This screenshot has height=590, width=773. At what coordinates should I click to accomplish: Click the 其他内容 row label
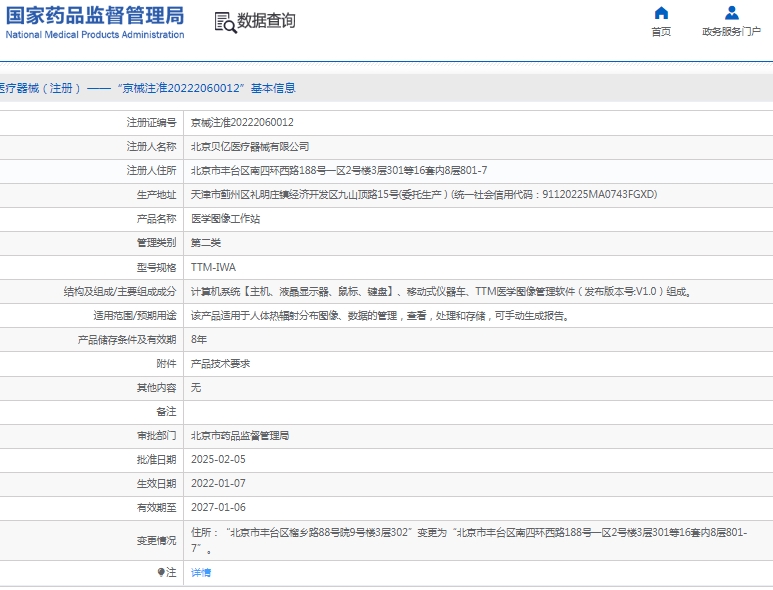[x=156, y=387]
